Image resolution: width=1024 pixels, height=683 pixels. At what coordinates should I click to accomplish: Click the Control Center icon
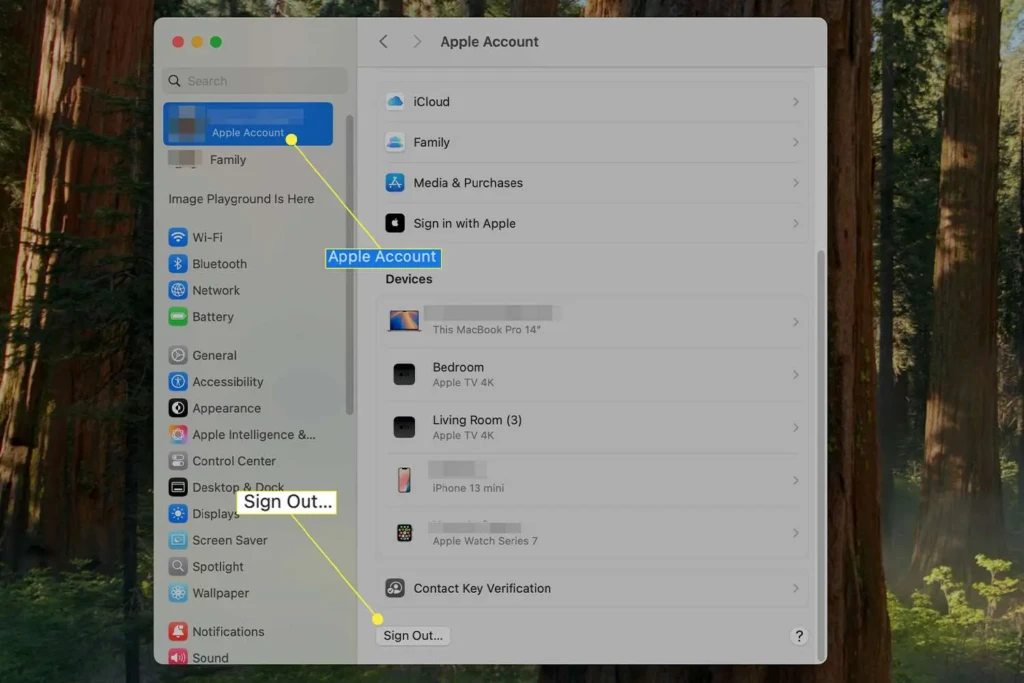tap(178, 461)
